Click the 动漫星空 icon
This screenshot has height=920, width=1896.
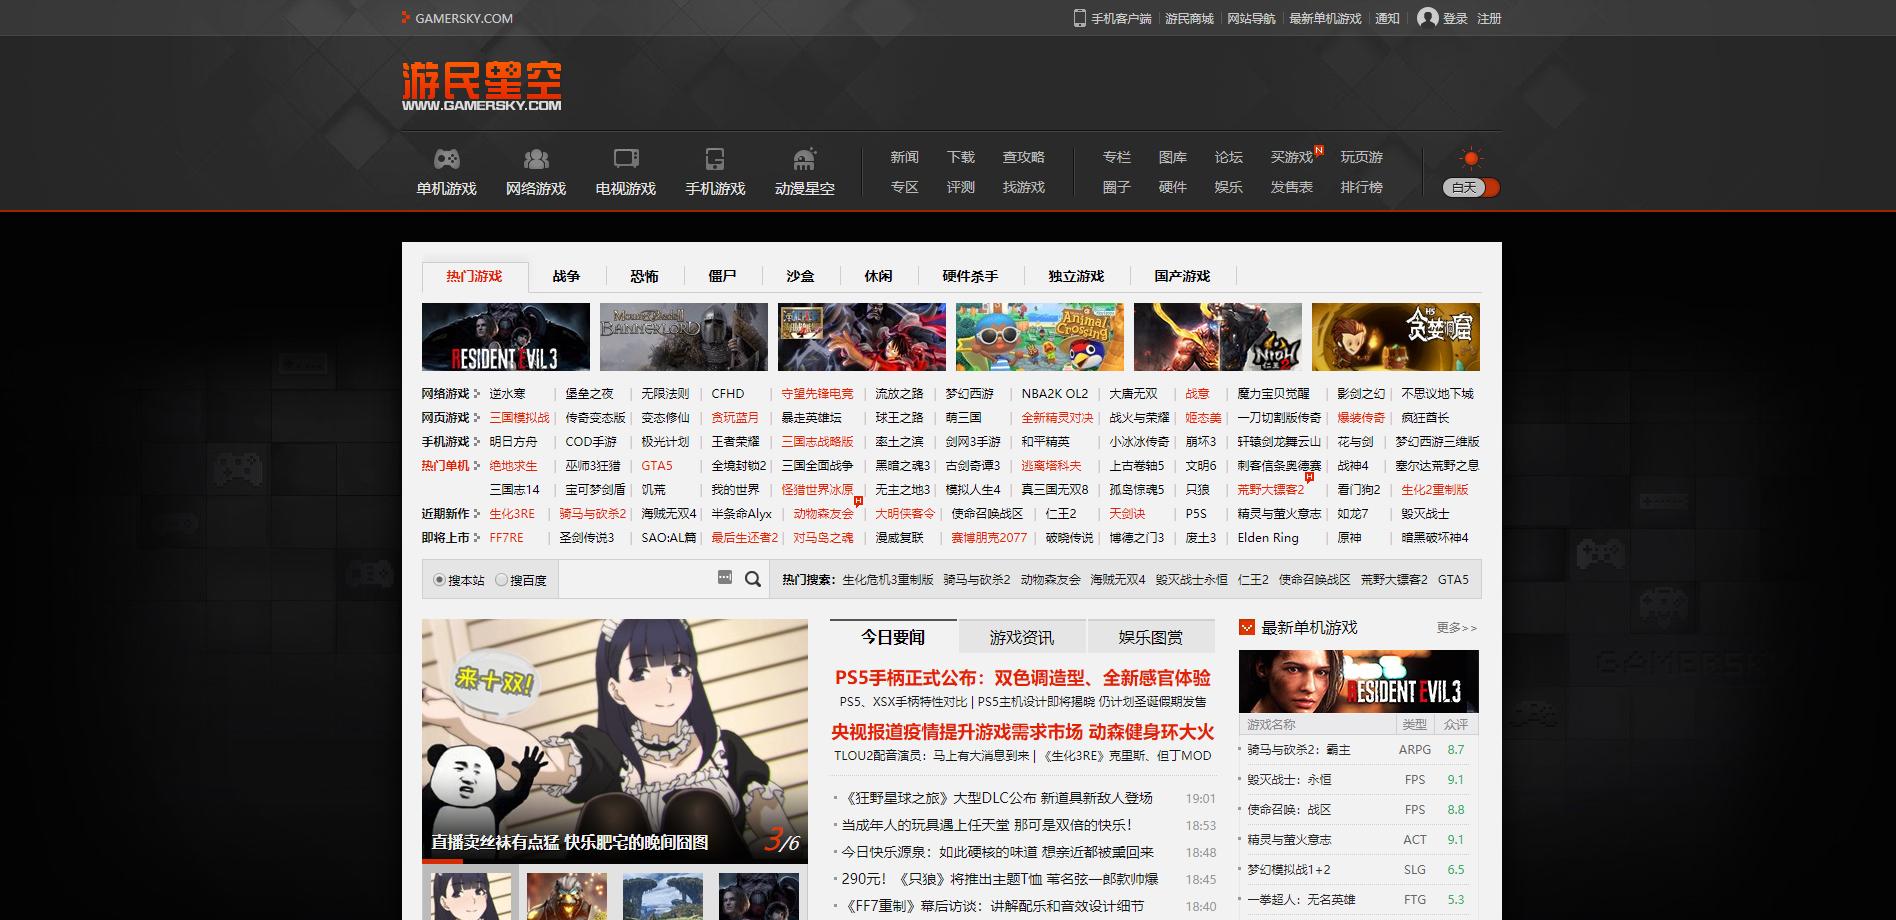[804, 159]
